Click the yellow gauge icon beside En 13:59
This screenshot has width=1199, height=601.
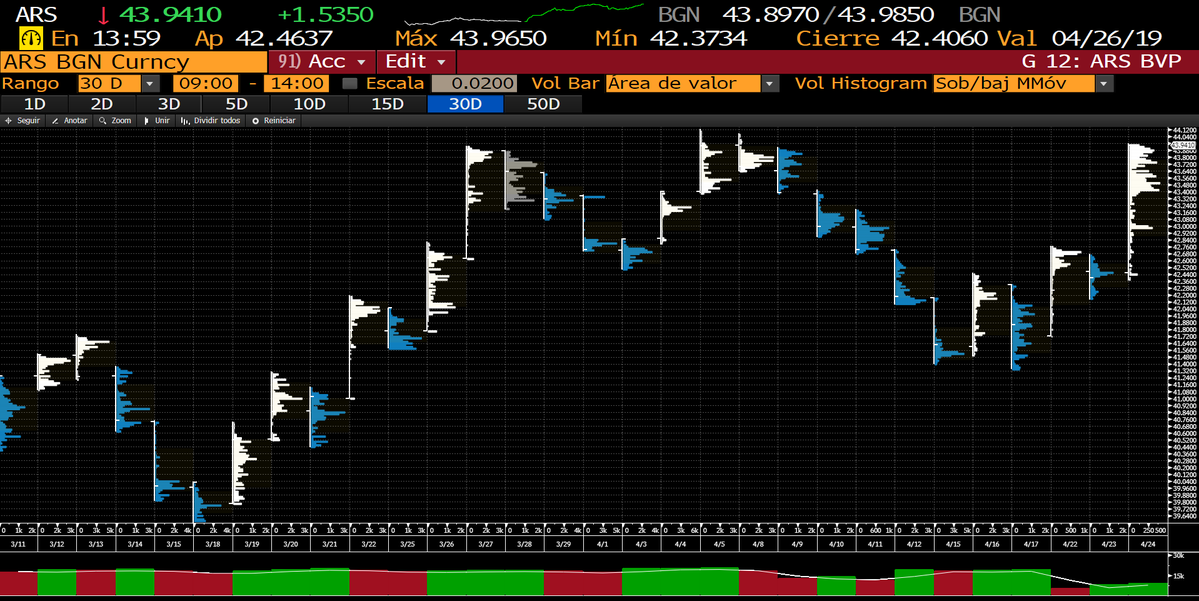click(x=31, y=38)
